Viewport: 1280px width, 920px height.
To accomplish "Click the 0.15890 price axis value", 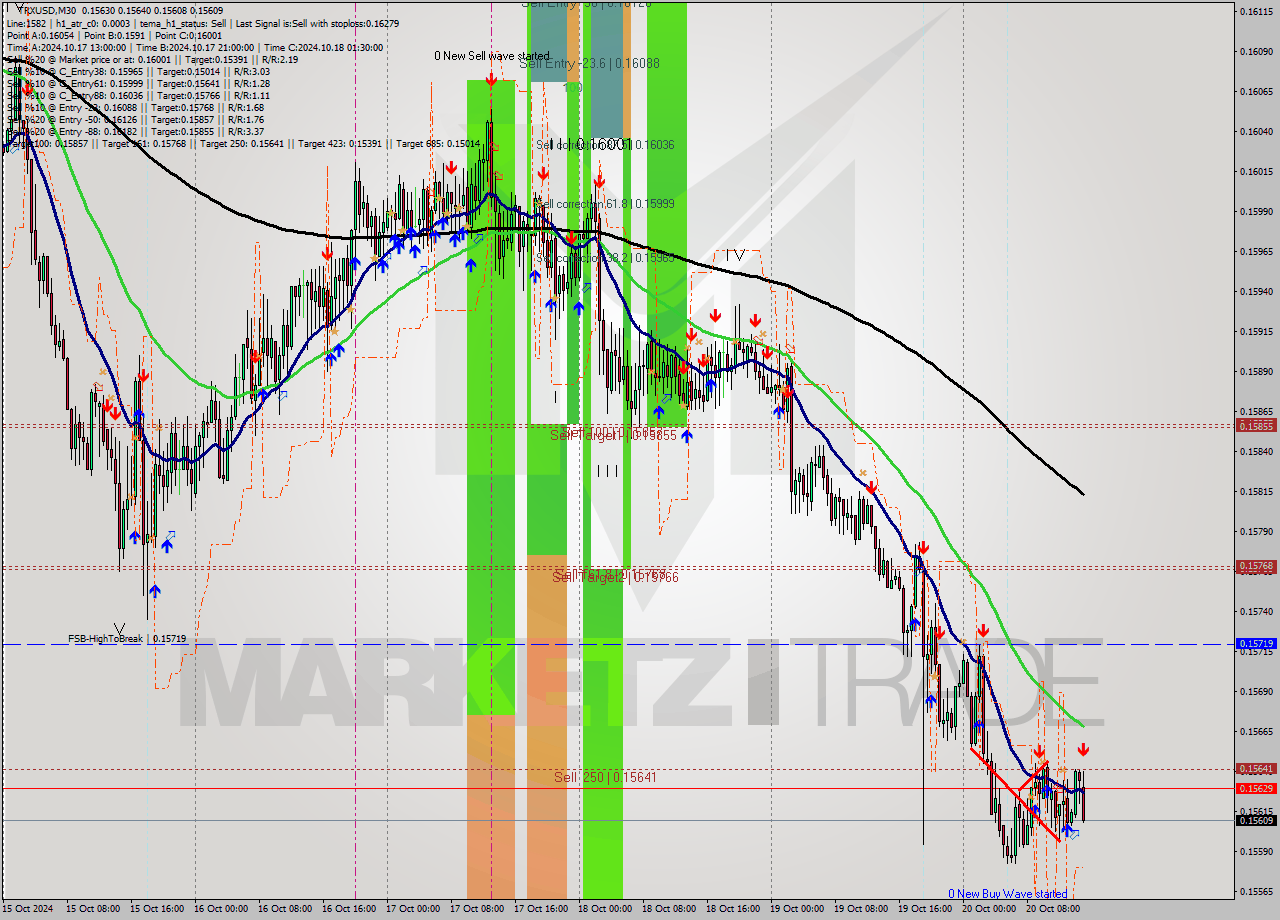I will [x=1257, y=371].
